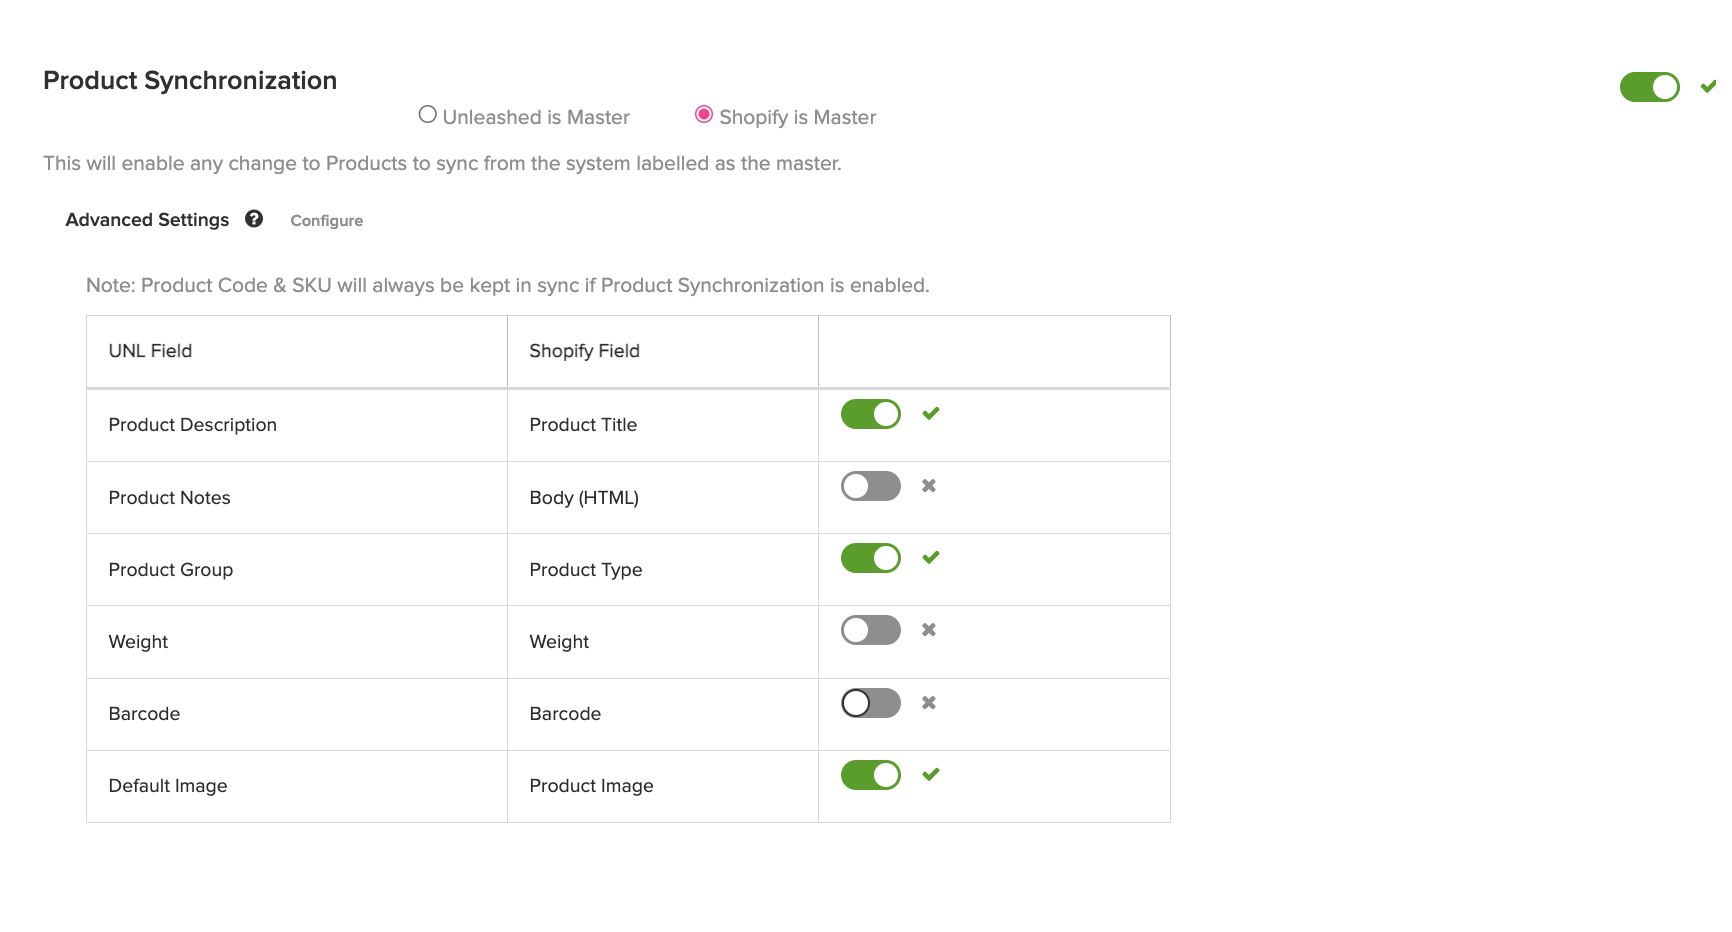
Task: Click the checkmark next to the master sync toggle
Action: pyautogui.click(x=1707, y=87)
